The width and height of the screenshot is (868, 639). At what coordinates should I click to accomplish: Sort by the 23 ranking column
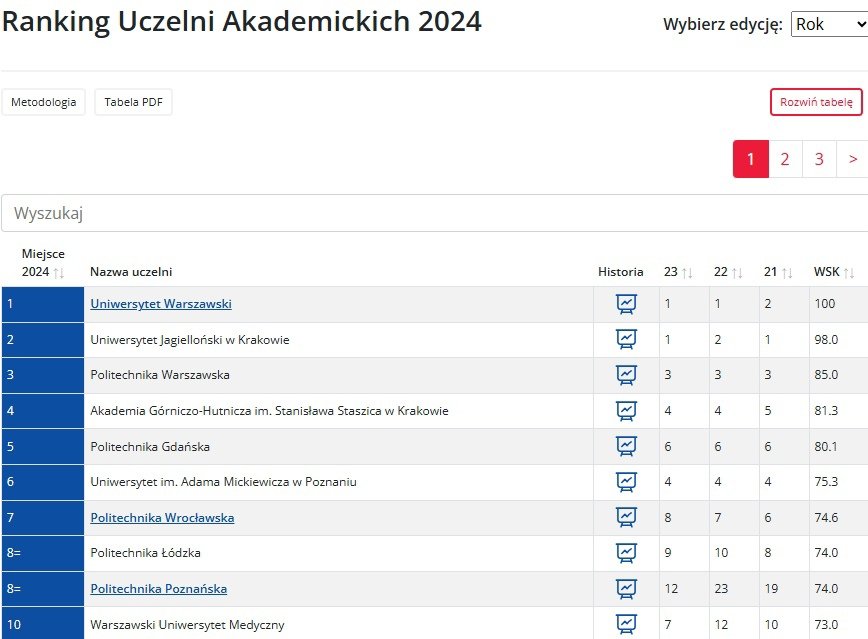tap(678, 272)
